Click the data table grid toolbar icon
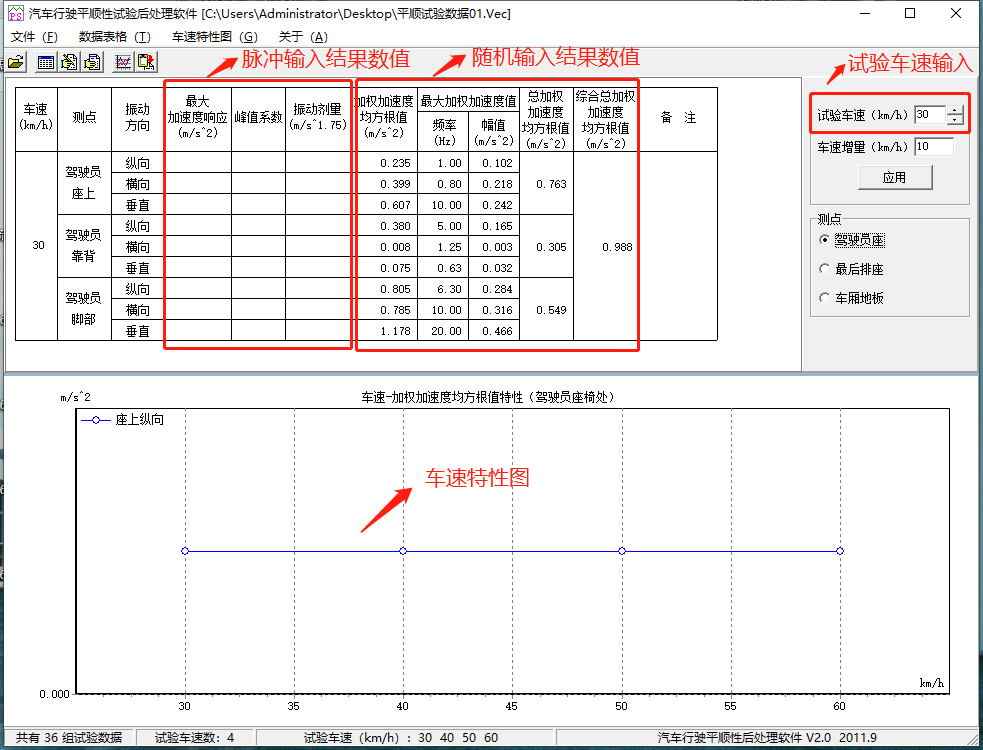Screen dimensions: 983x750 pyautogui.click(x=46, y=62)
